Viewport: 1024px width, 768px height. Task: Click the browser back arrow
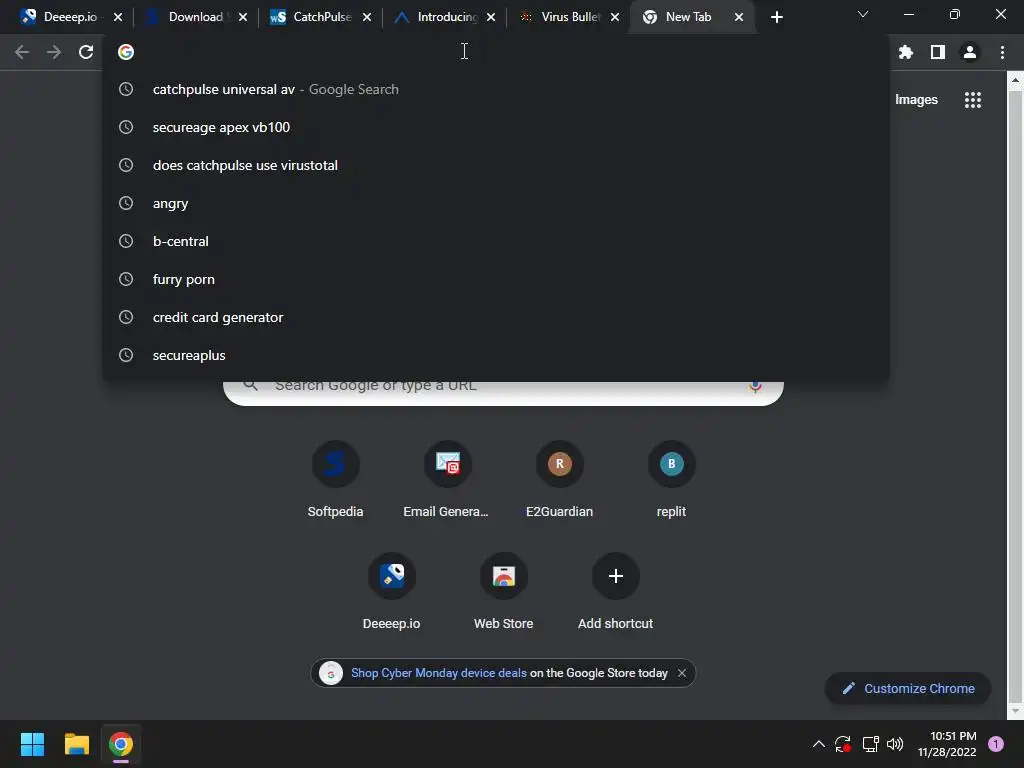point(22,52)
